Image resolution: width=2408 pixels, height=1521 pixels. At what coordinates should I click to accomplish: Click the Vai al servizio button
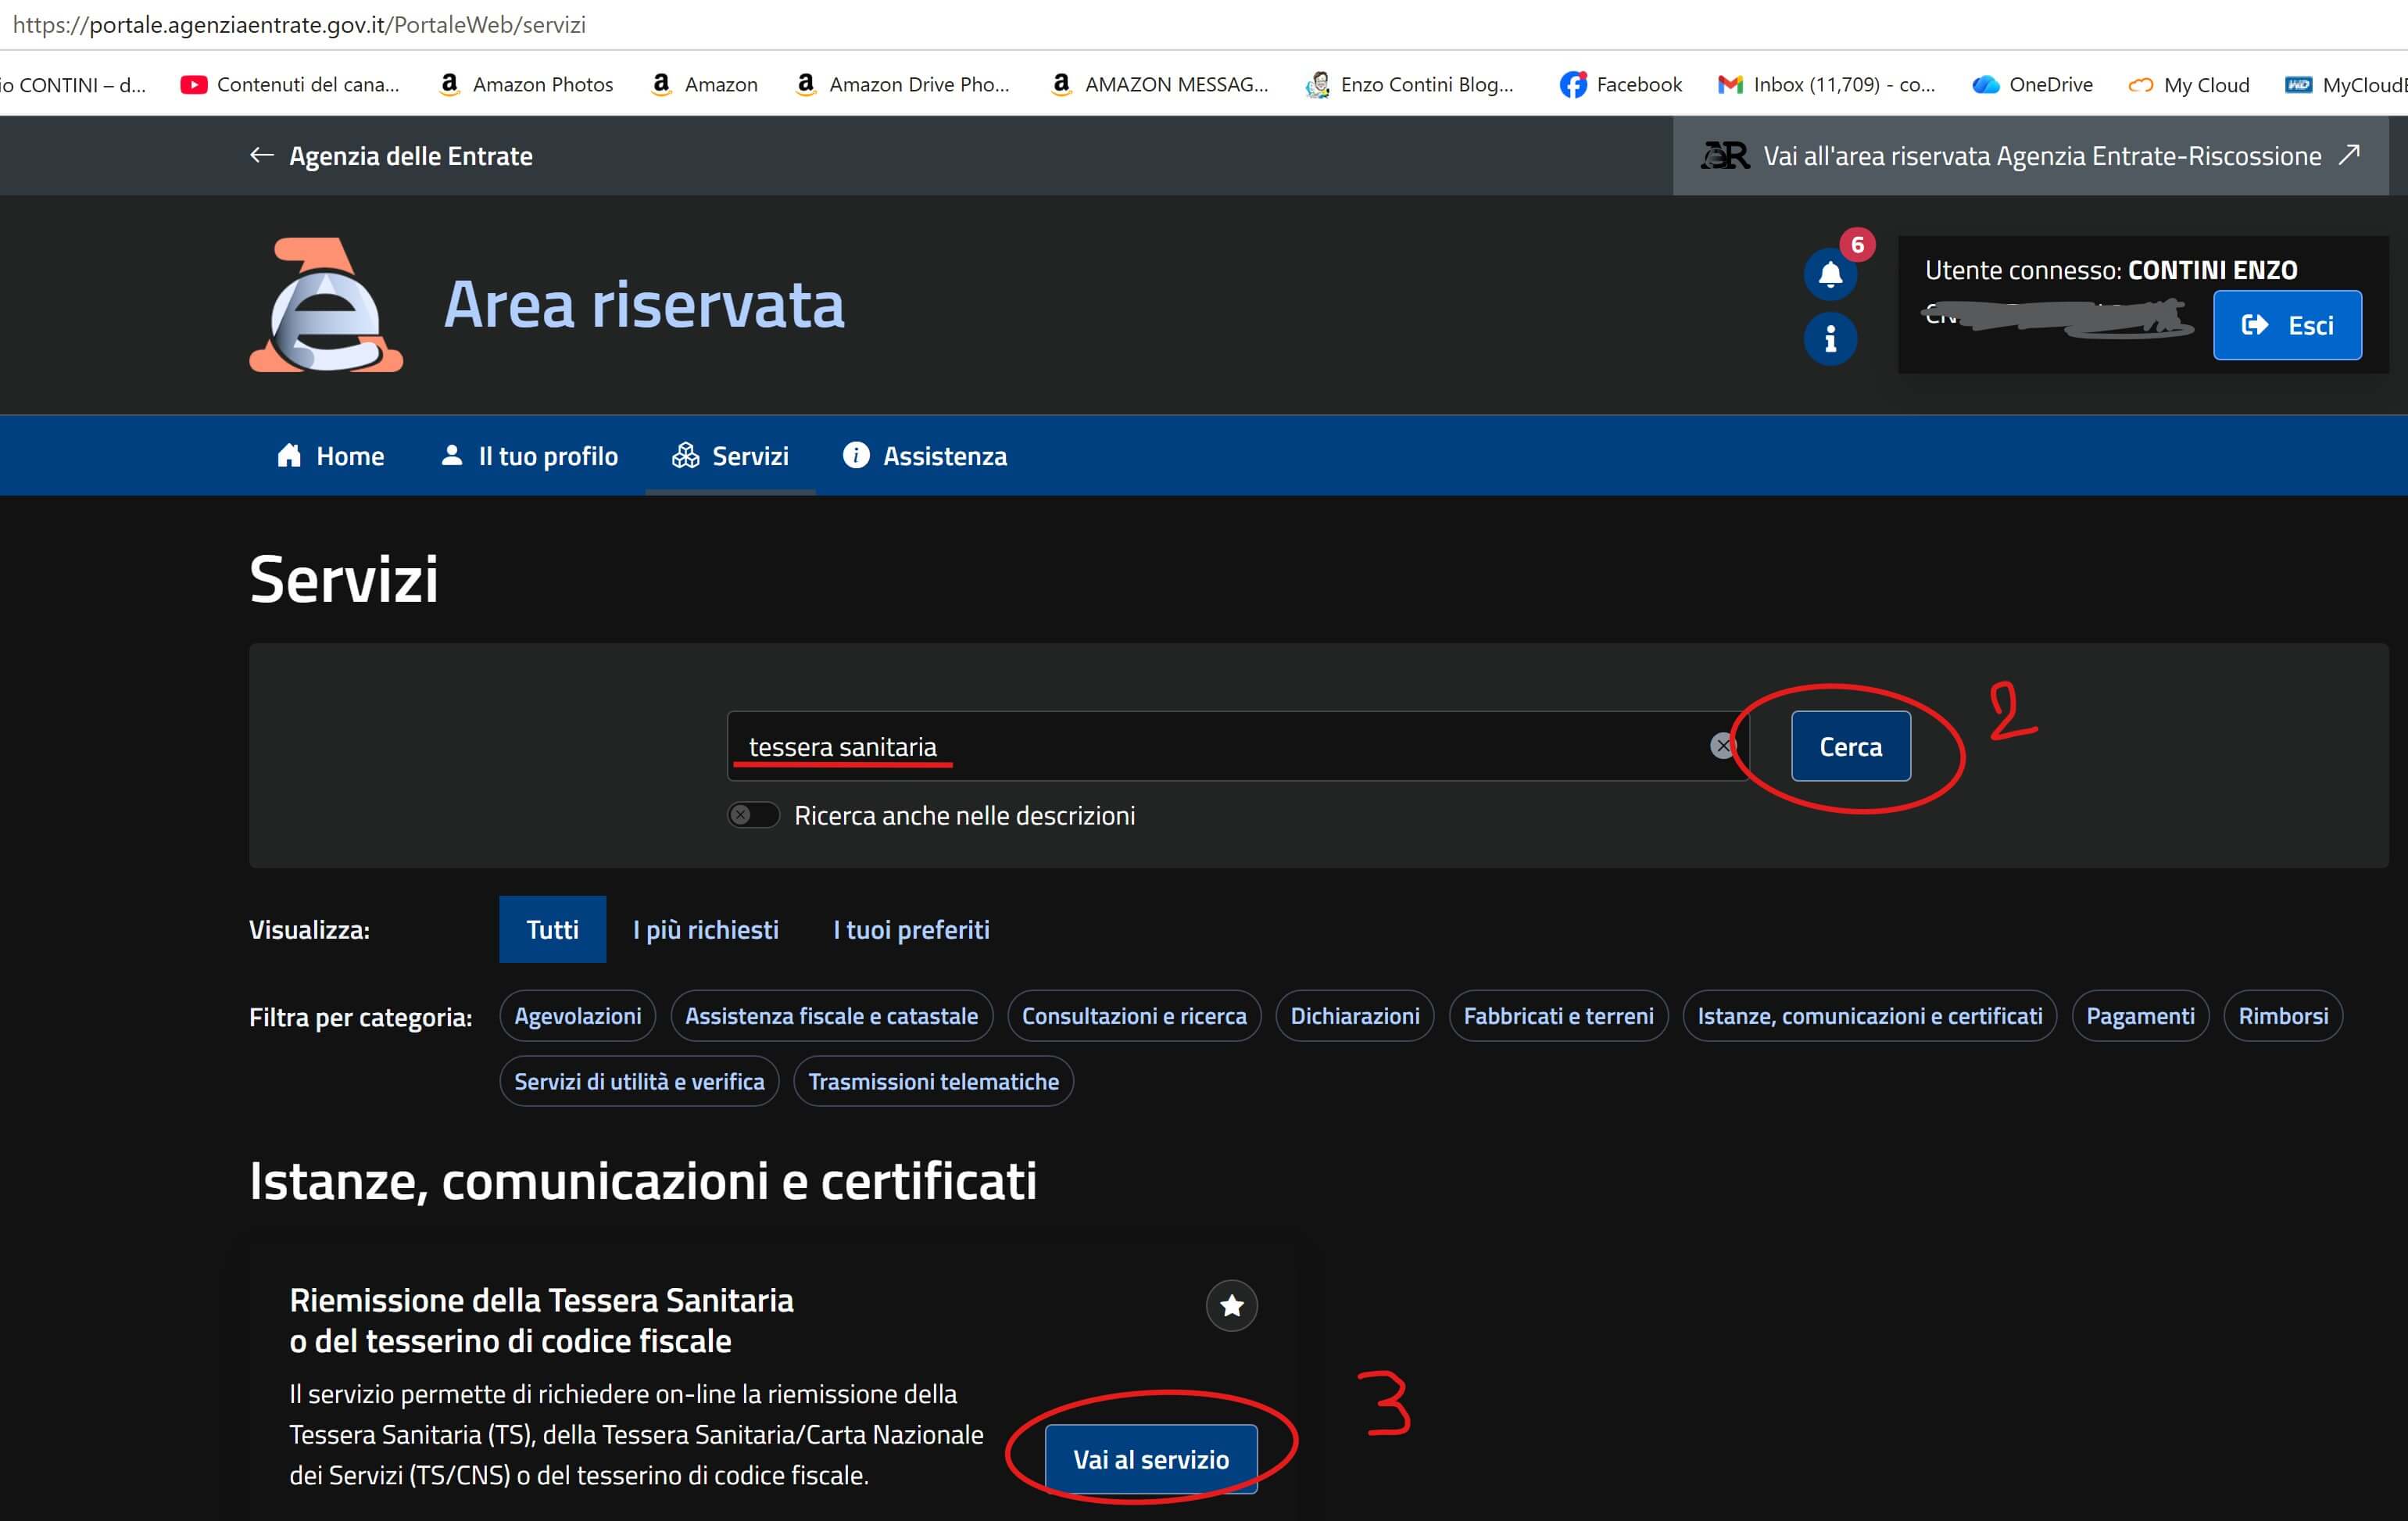1151,1459
